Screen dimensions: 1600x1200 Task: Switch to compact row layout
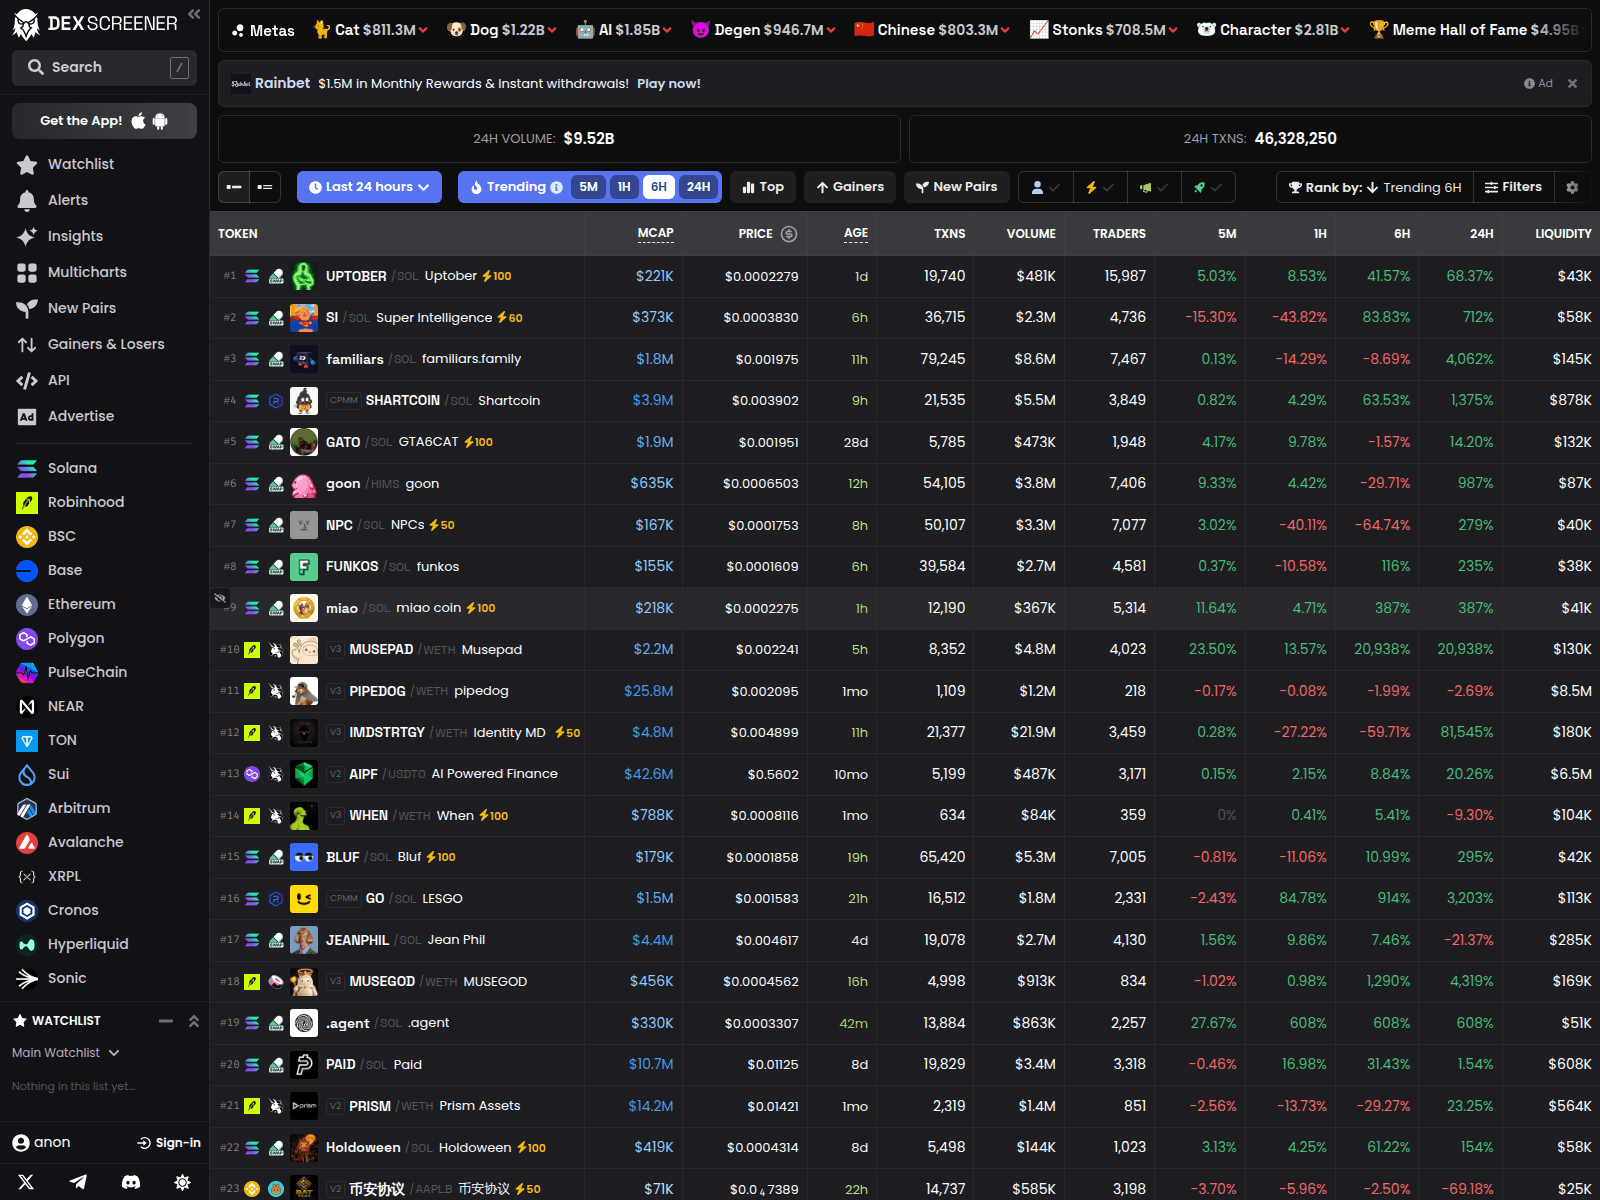coord(234,187)
